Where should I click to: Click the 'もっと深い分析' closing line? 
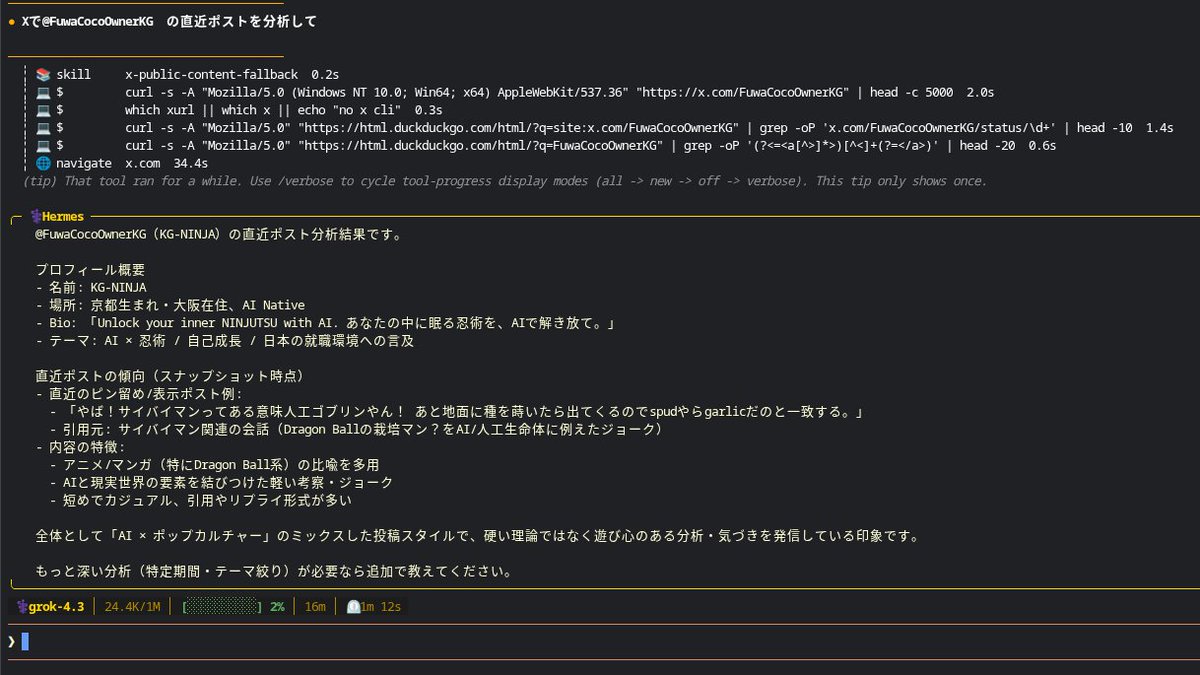pos(274,573)
